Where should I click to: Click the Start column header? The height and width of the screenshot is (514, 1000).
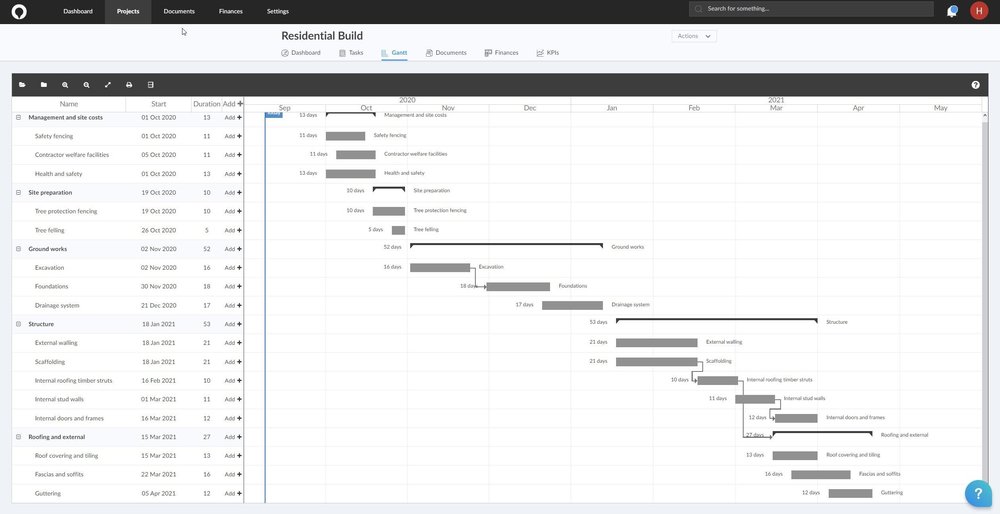pyautogui.click(x=159, y=104)
